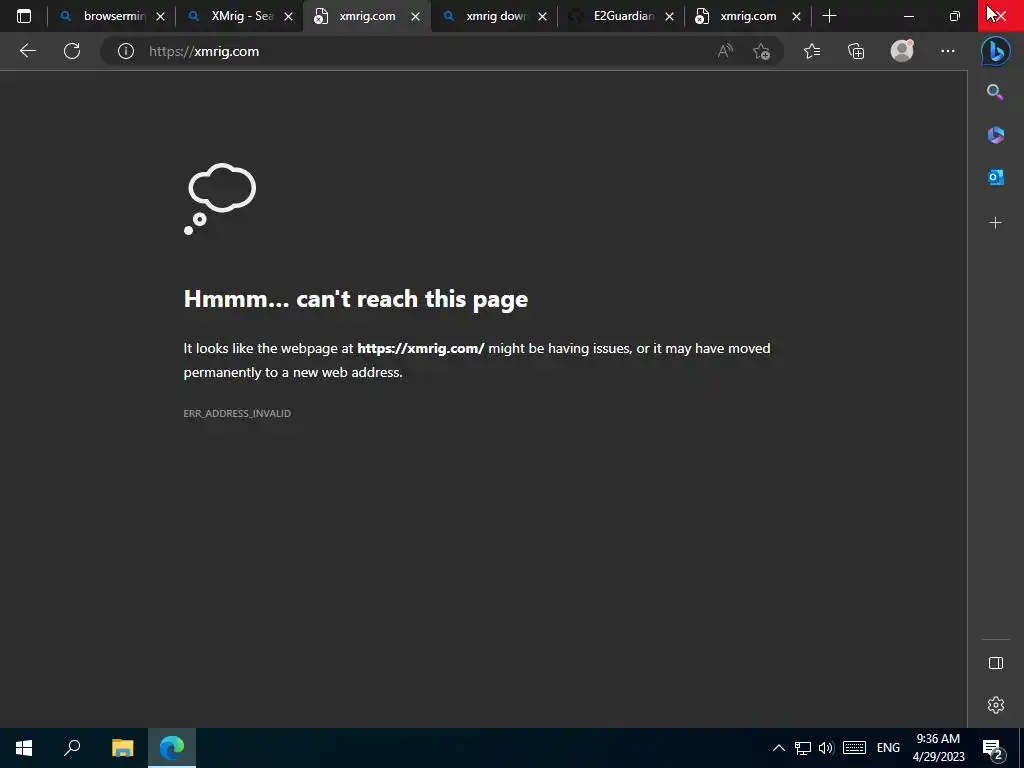Open the user profile menu
The height and width of the screenshot is (768, 1024).
tap(902, 51)
